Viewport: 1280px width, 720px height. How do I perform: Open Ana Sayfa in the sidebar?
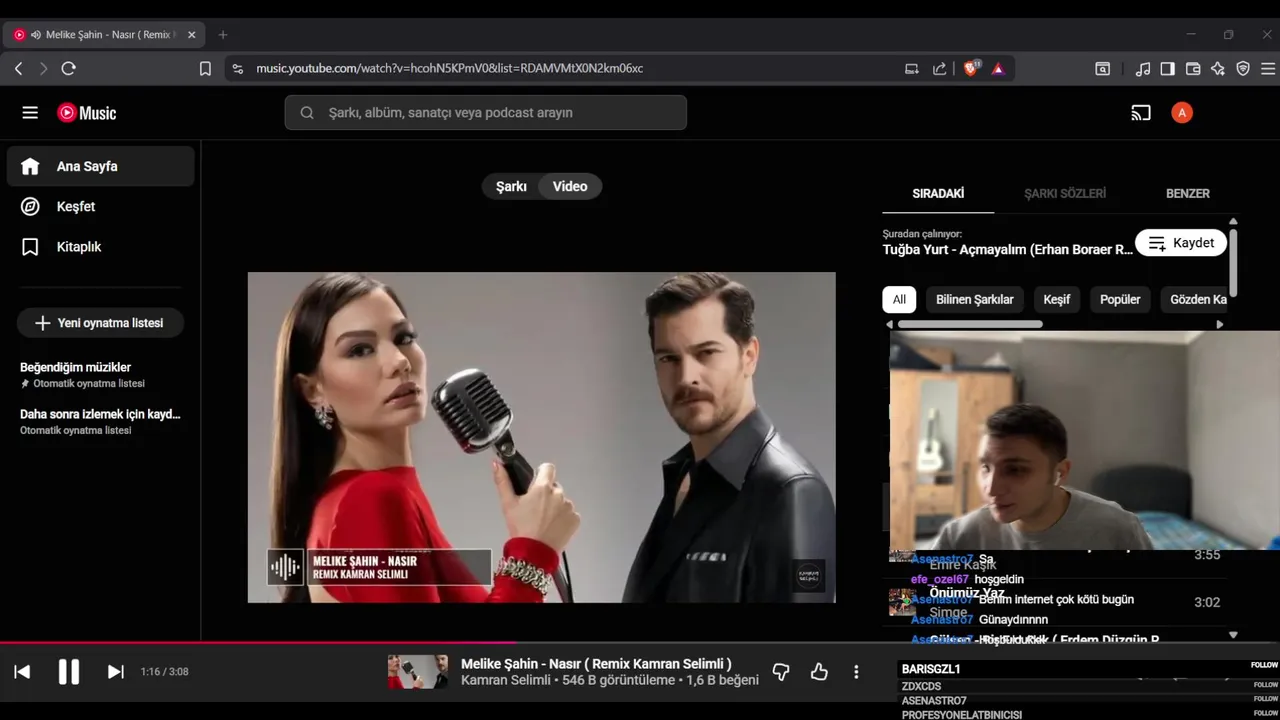coord(100,166)
